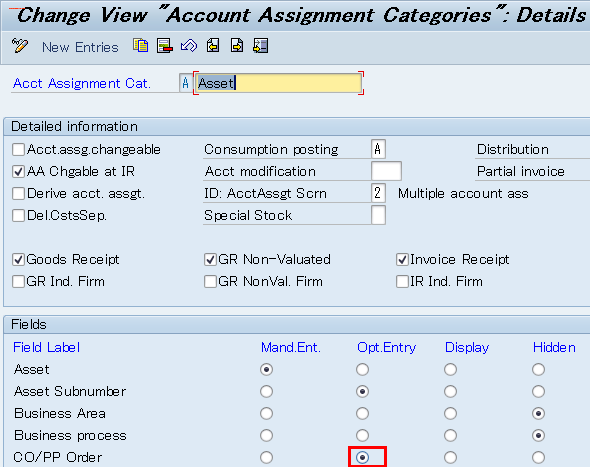Viewport: 590px width, 467px height.
Task: Click the Undo change icon
Action: (189, 46)
